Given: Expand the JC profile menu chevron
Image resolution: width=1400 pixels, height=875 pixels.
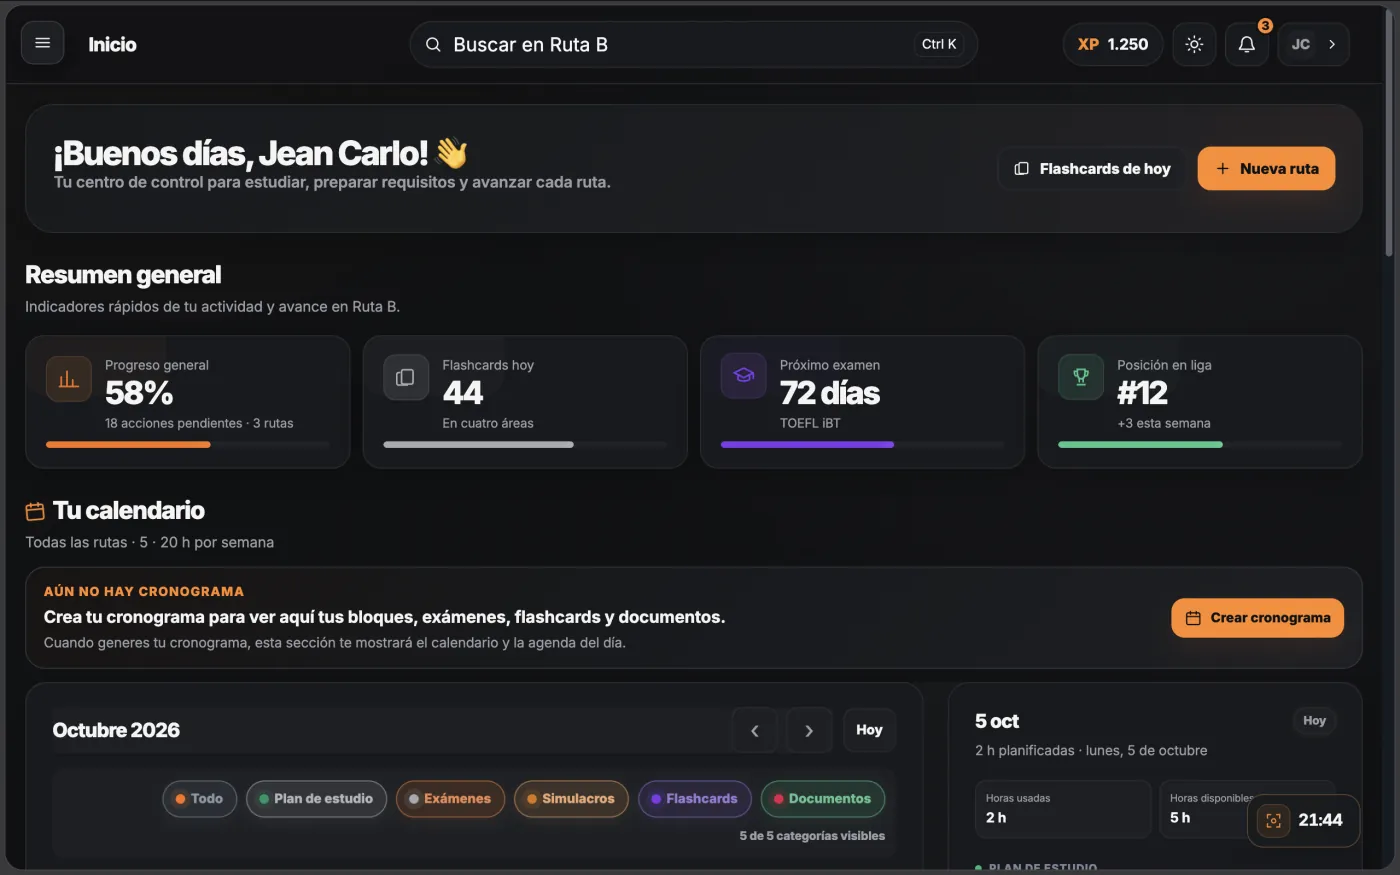Looking at the screenshot, I should point(1332,44).
